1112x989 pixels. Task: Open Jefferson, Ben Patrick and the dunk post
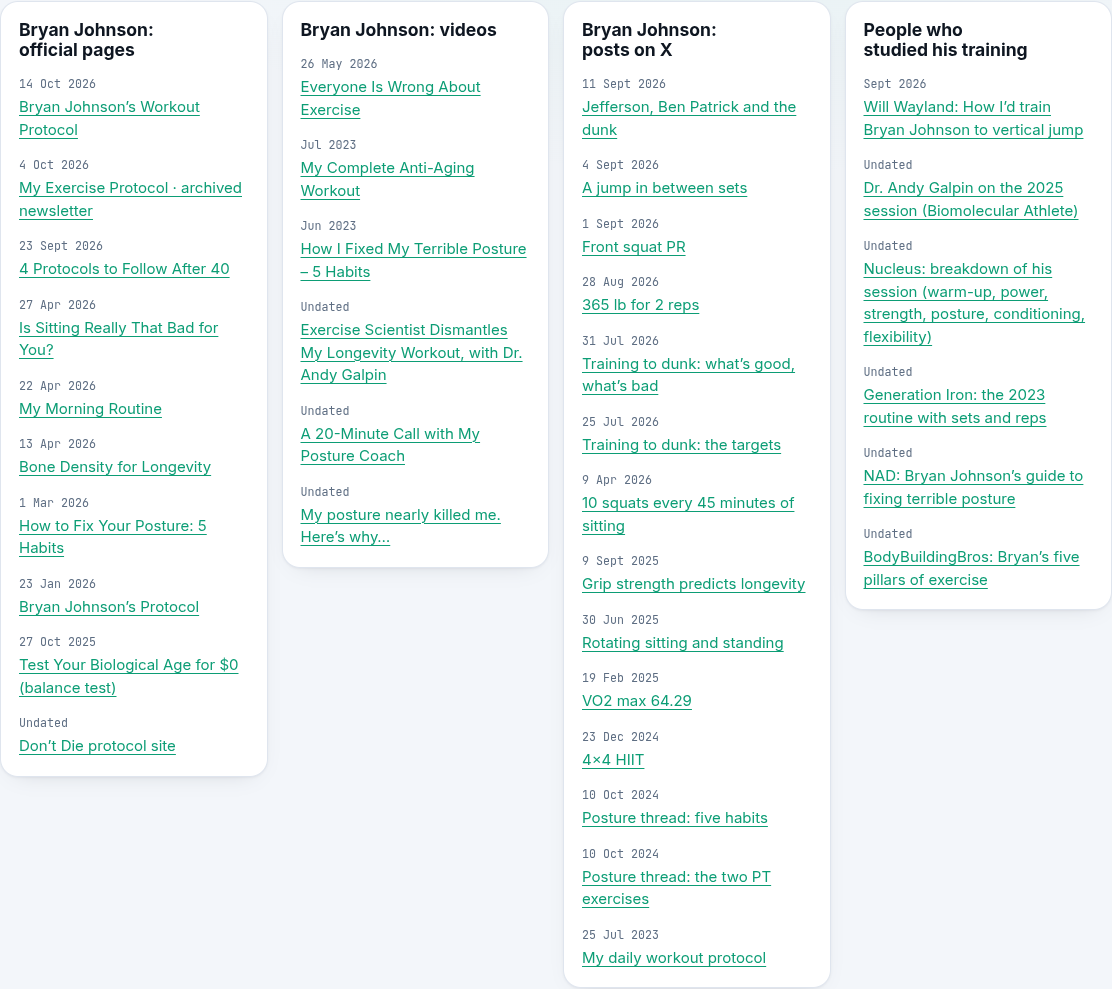click(689, 118)
